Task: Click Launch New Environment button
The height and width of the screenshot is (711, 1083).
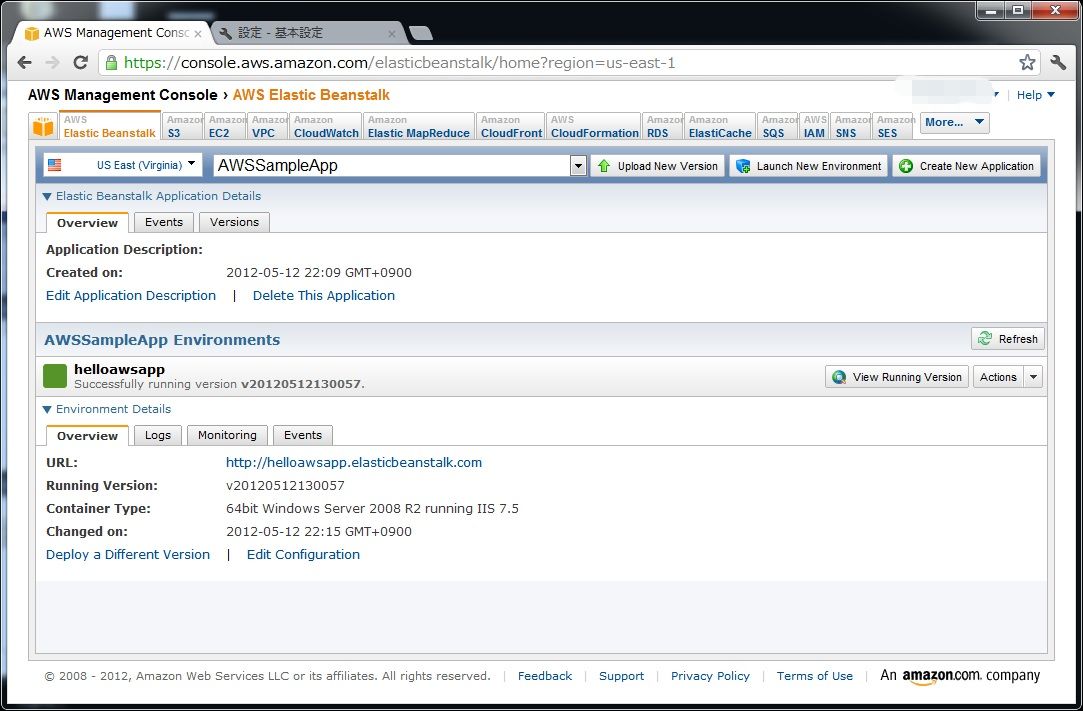Action: click(x=808, y=166)
